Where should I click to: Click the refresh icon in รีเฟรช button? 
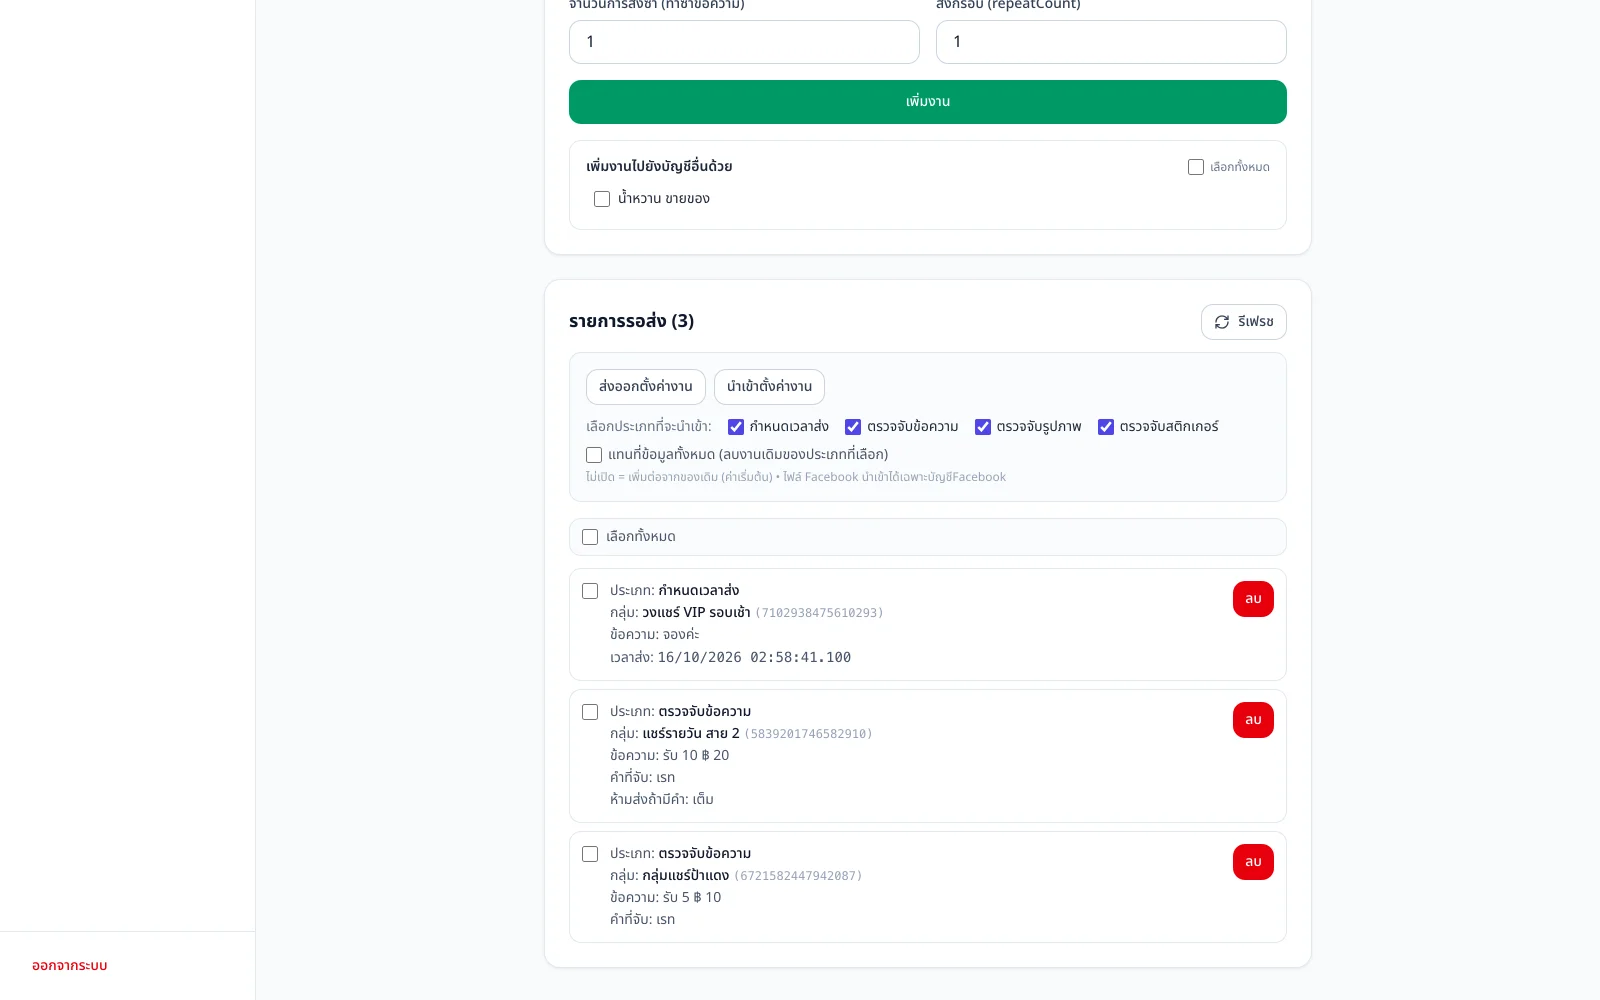pyautogui.click(x=1222, y=322)
